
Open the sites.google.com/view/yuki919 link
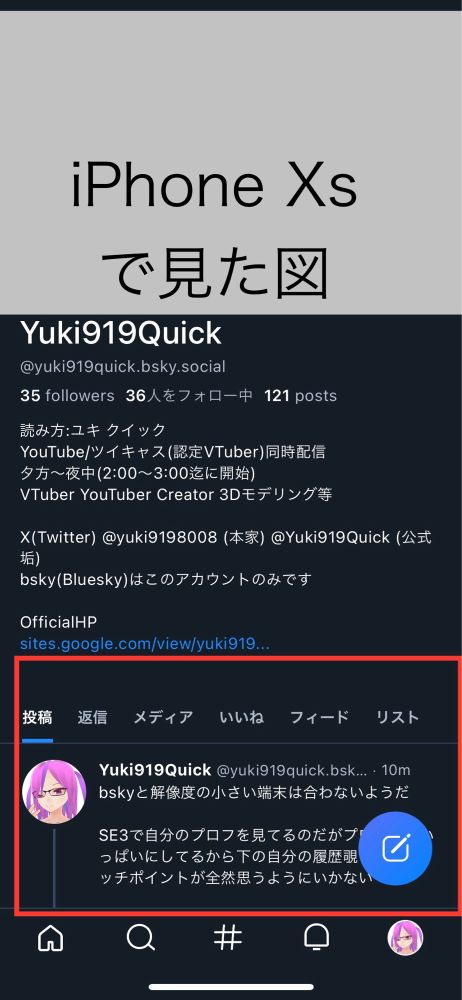pos(145,643)
